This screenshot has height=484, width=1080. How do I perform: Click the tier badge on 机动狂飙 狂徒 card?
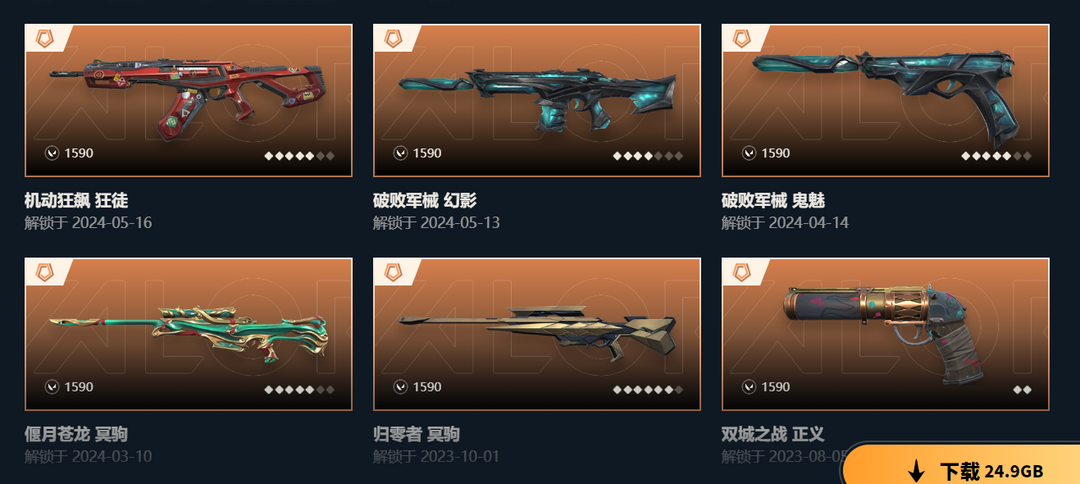44,37
